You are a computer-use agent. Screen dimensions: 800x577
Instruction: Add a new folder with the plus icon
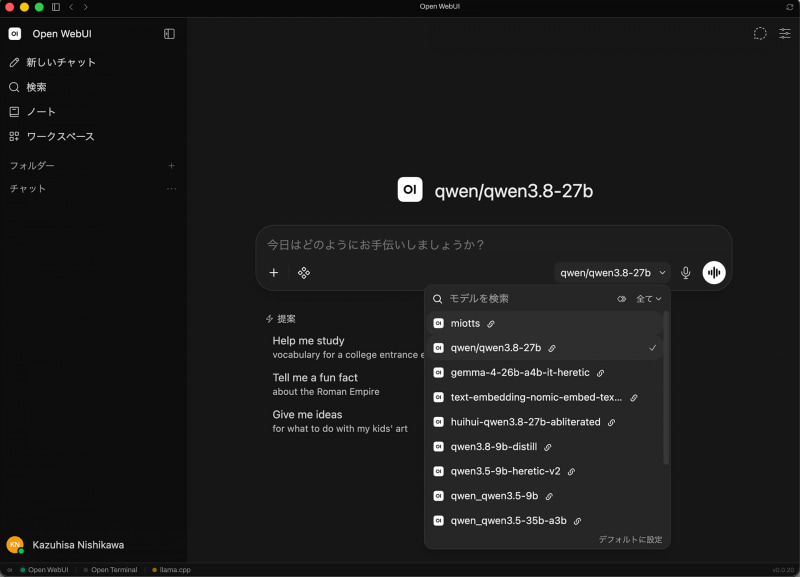[x=171, y=166]
